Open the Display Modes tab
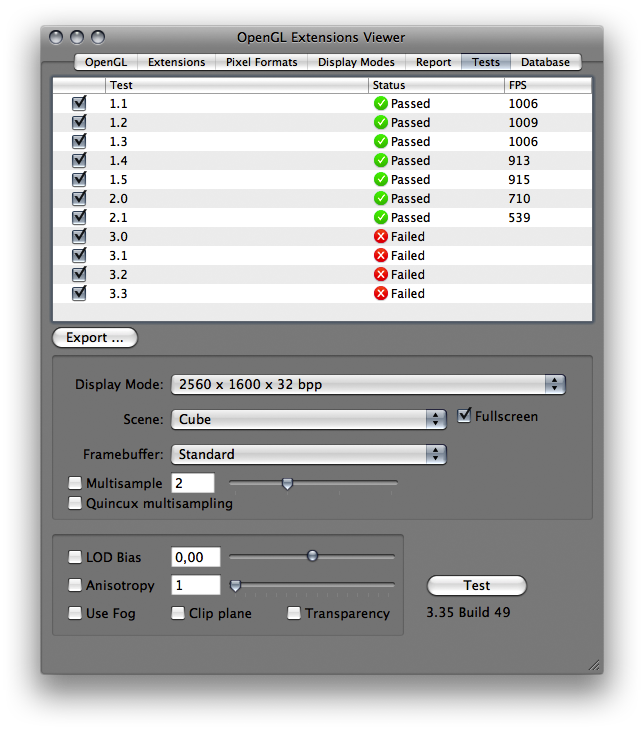Image resolution: width=644 pixels, height=730 pixels. click(x=356, y=62)
